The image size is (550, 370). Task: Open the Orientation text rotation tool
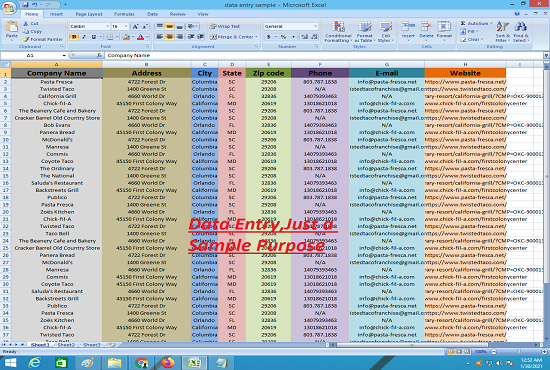pyautogui.click(x=192, y=26)
